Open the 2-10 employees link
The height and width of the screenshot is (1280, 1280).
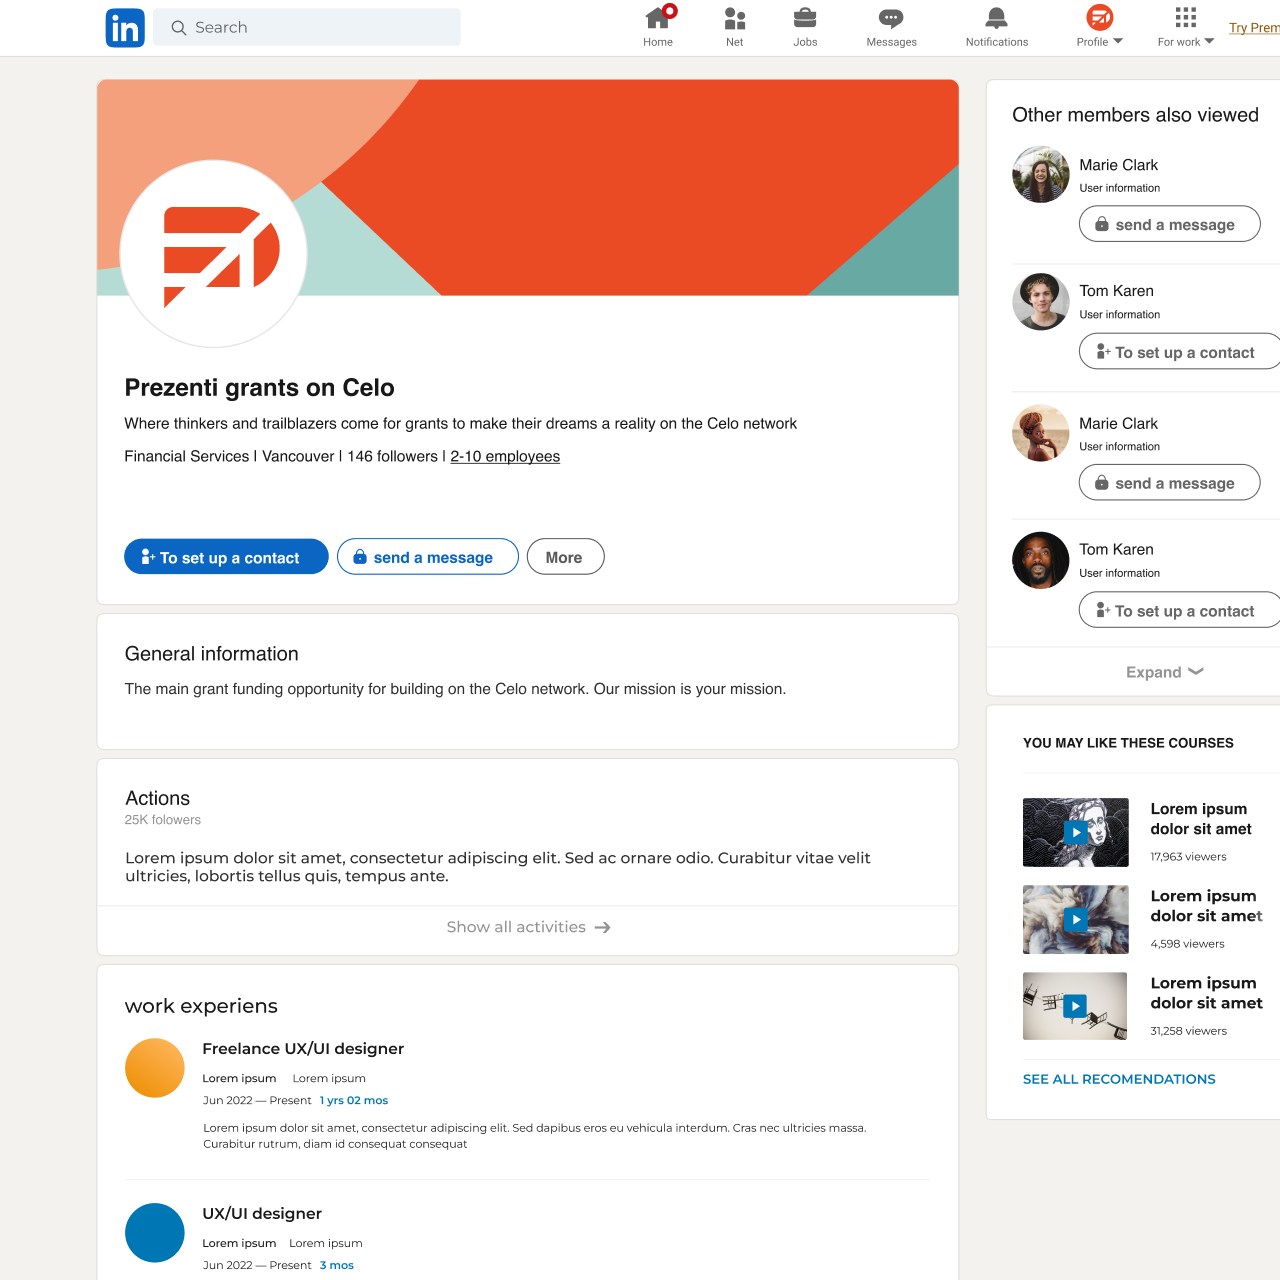505,456
